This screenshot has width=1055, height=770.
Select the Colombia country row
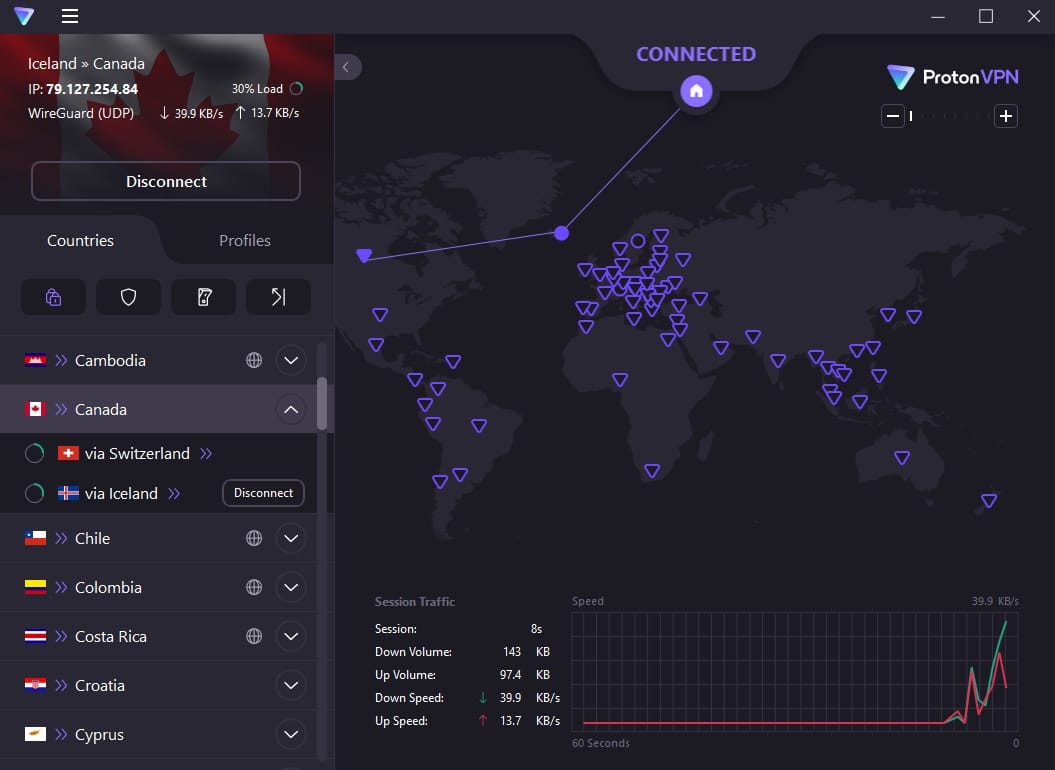click(x=158, y=587)
